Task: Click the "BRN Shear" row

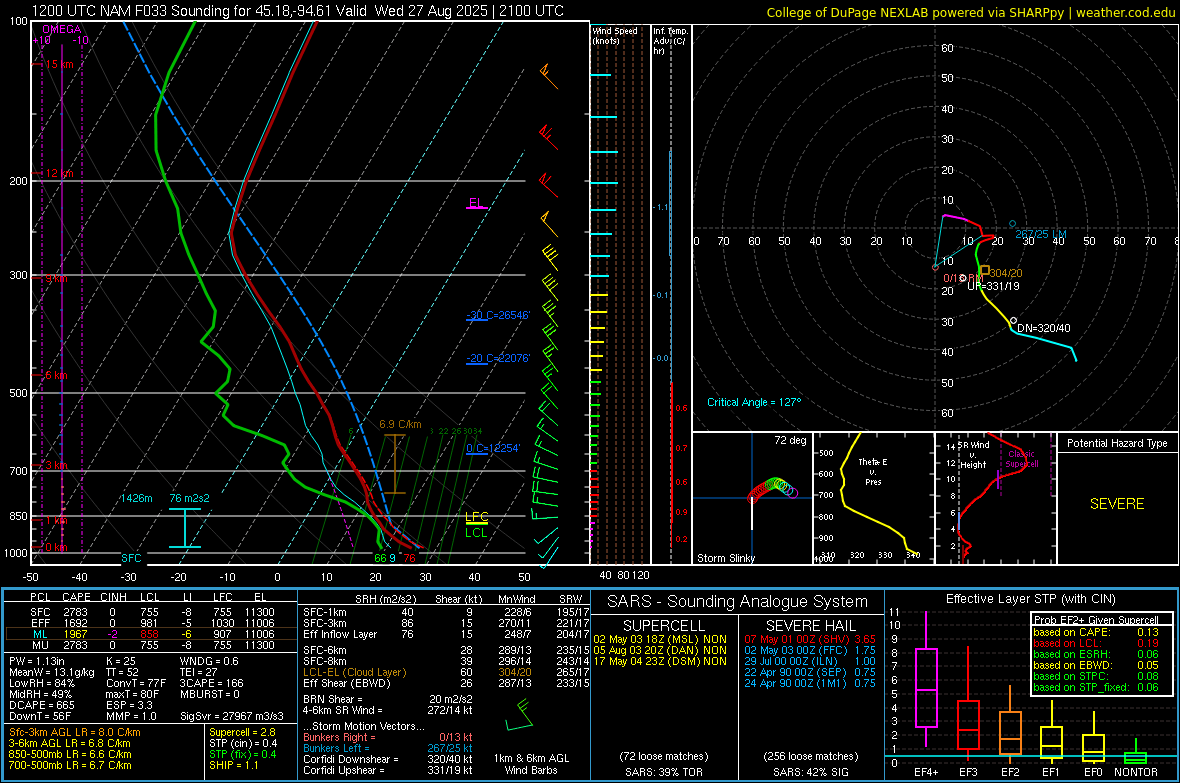Action: [x=388, y=699]
